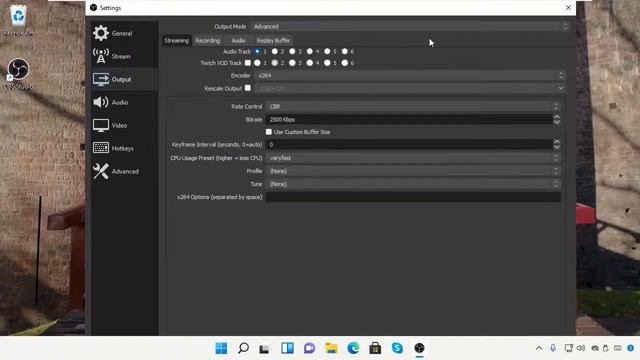Select Audio Track 5 radio button

click(x=327, y=51)
